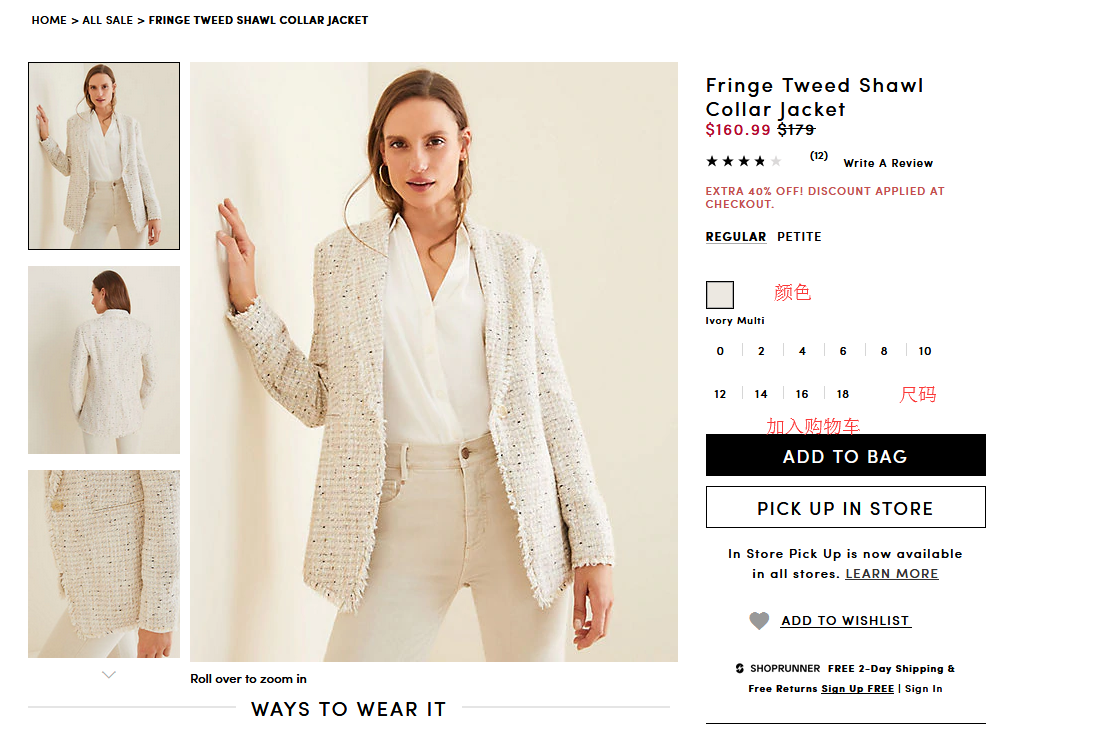Image resolution: width=1101 pixels, height=729 pixels.
Task: Open All Sale breadcrumb link
Action: [107, 20]
